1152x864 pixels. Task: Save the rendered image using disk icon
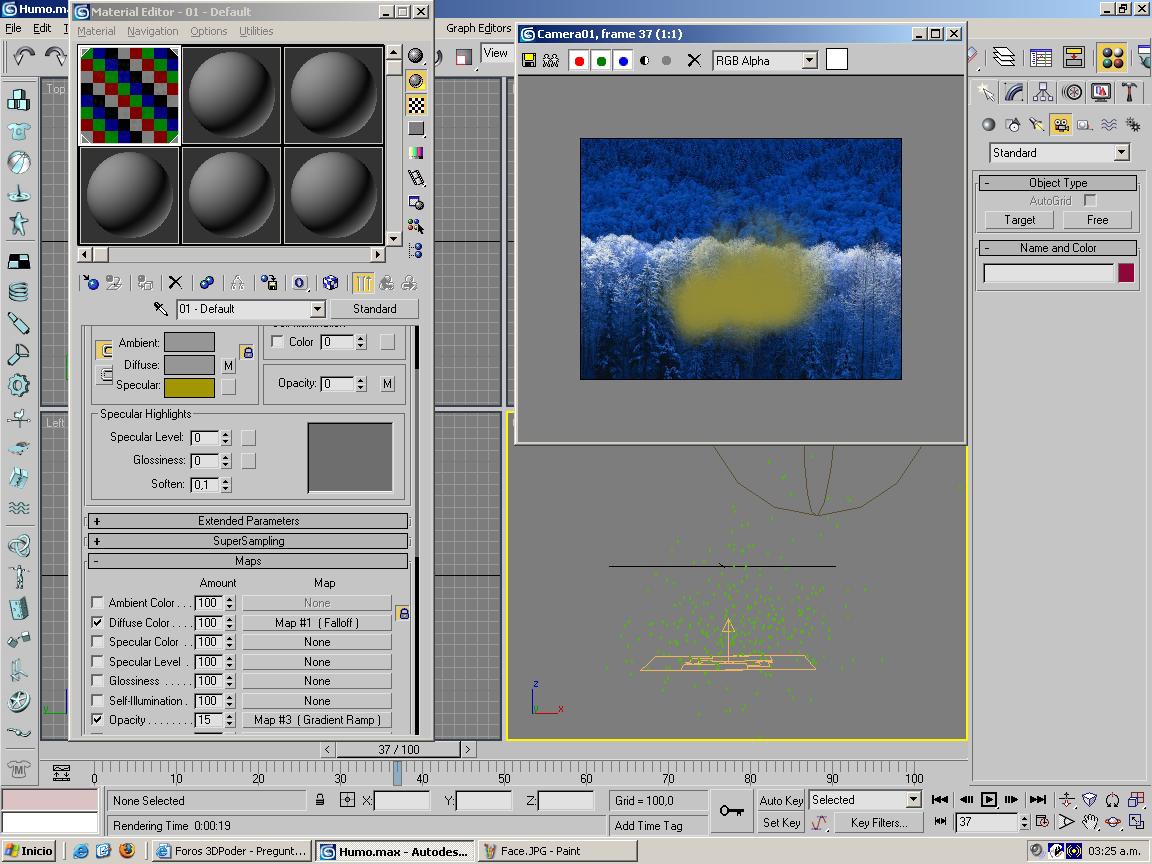[528, 61]
